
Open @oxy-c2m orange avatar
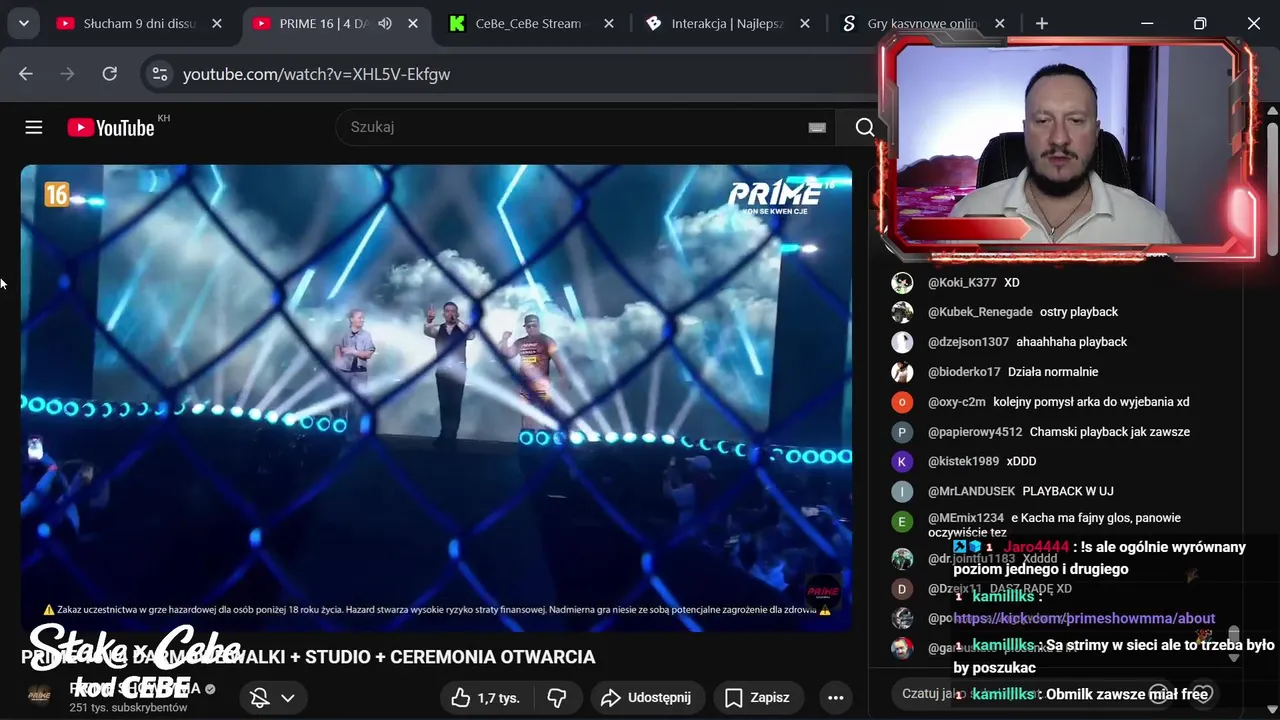pos(902,402)
